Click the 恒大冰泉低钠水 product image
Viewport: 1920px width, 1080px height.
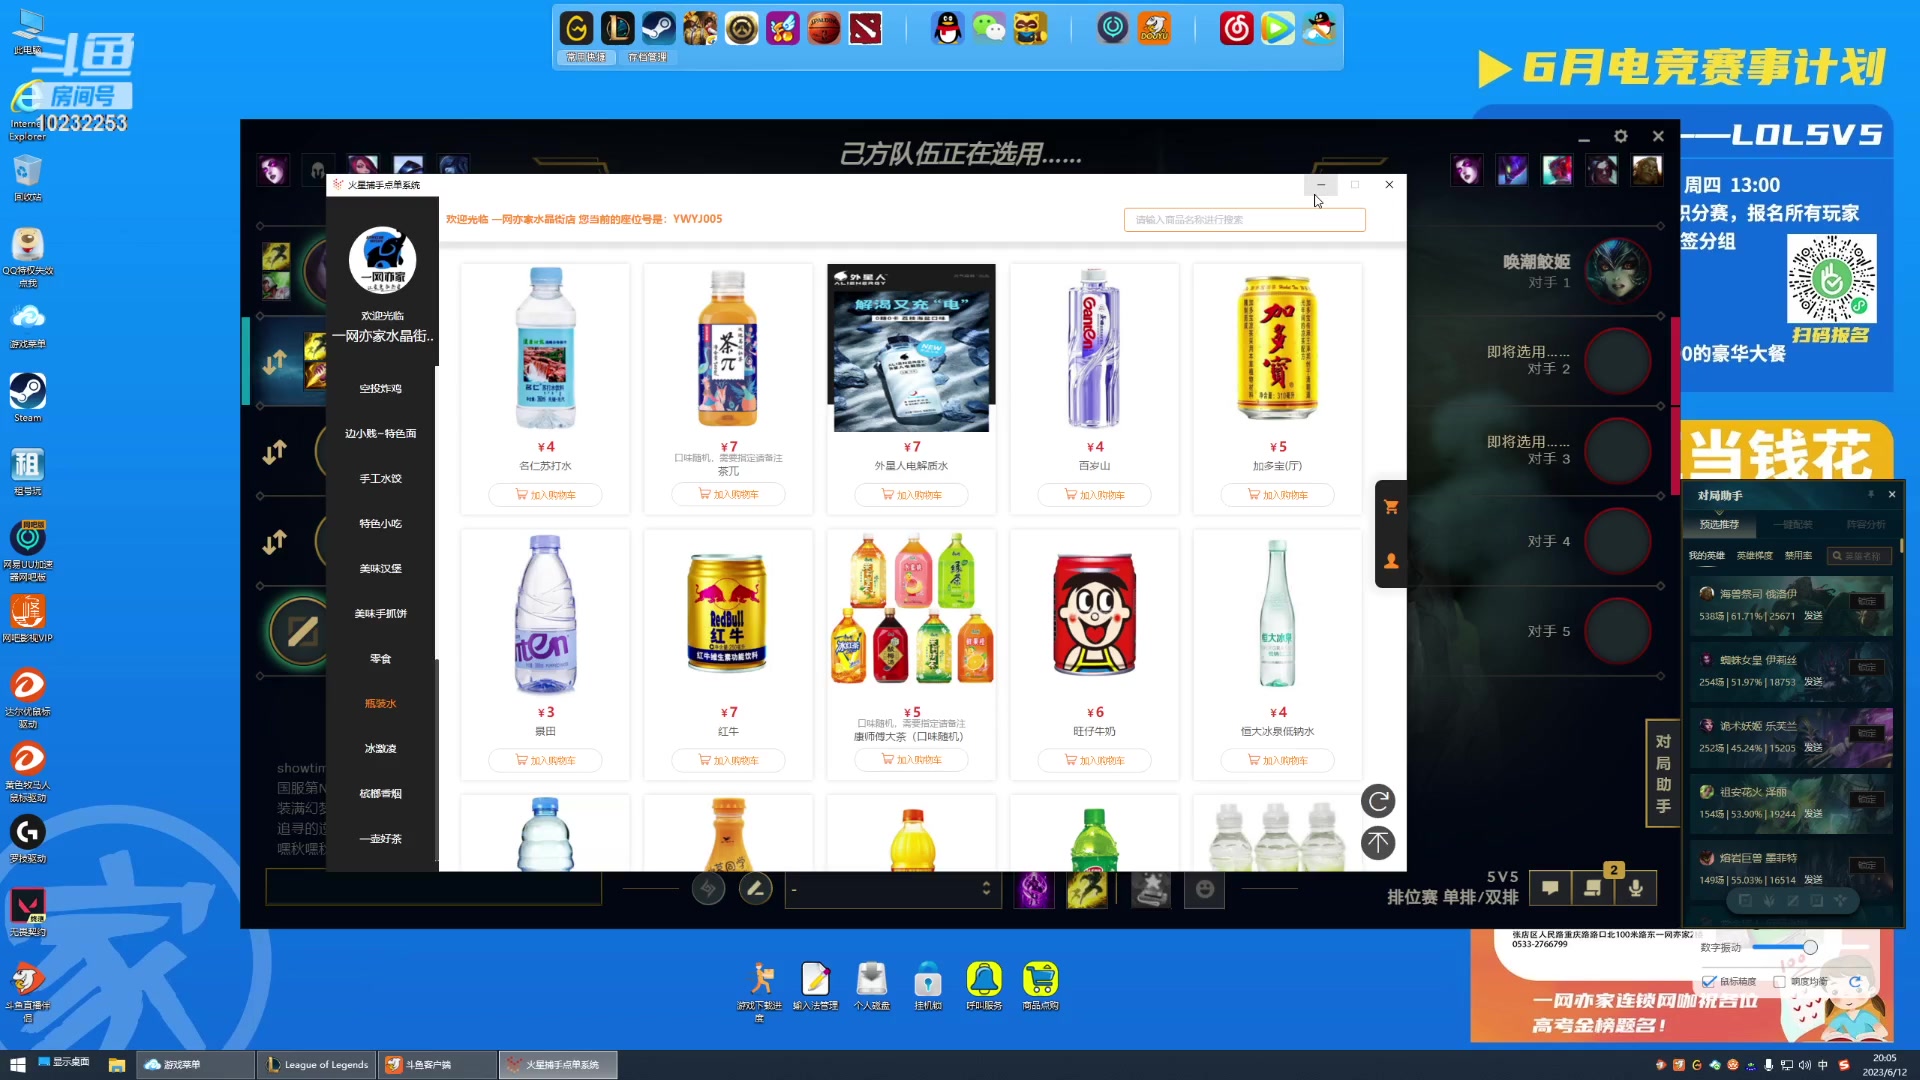1277,614
